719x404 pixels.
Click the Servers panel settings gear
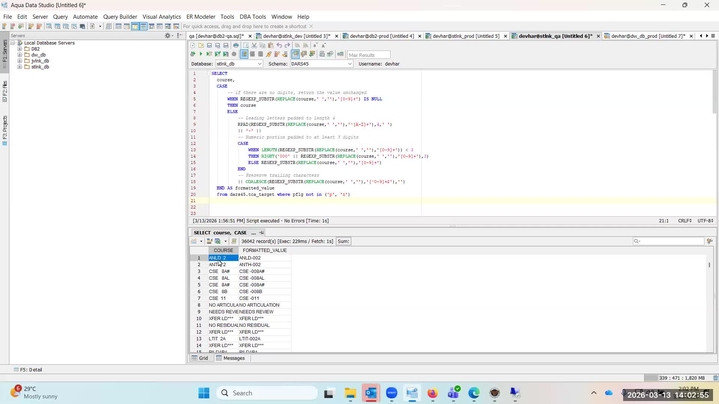coord(168,36)
